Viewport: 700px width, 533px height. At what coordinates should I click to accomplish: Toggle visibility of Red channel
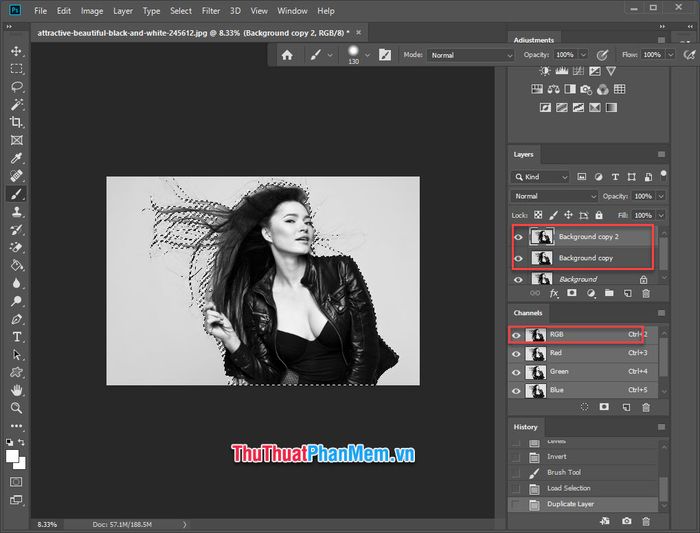click(x=516, y=354)
